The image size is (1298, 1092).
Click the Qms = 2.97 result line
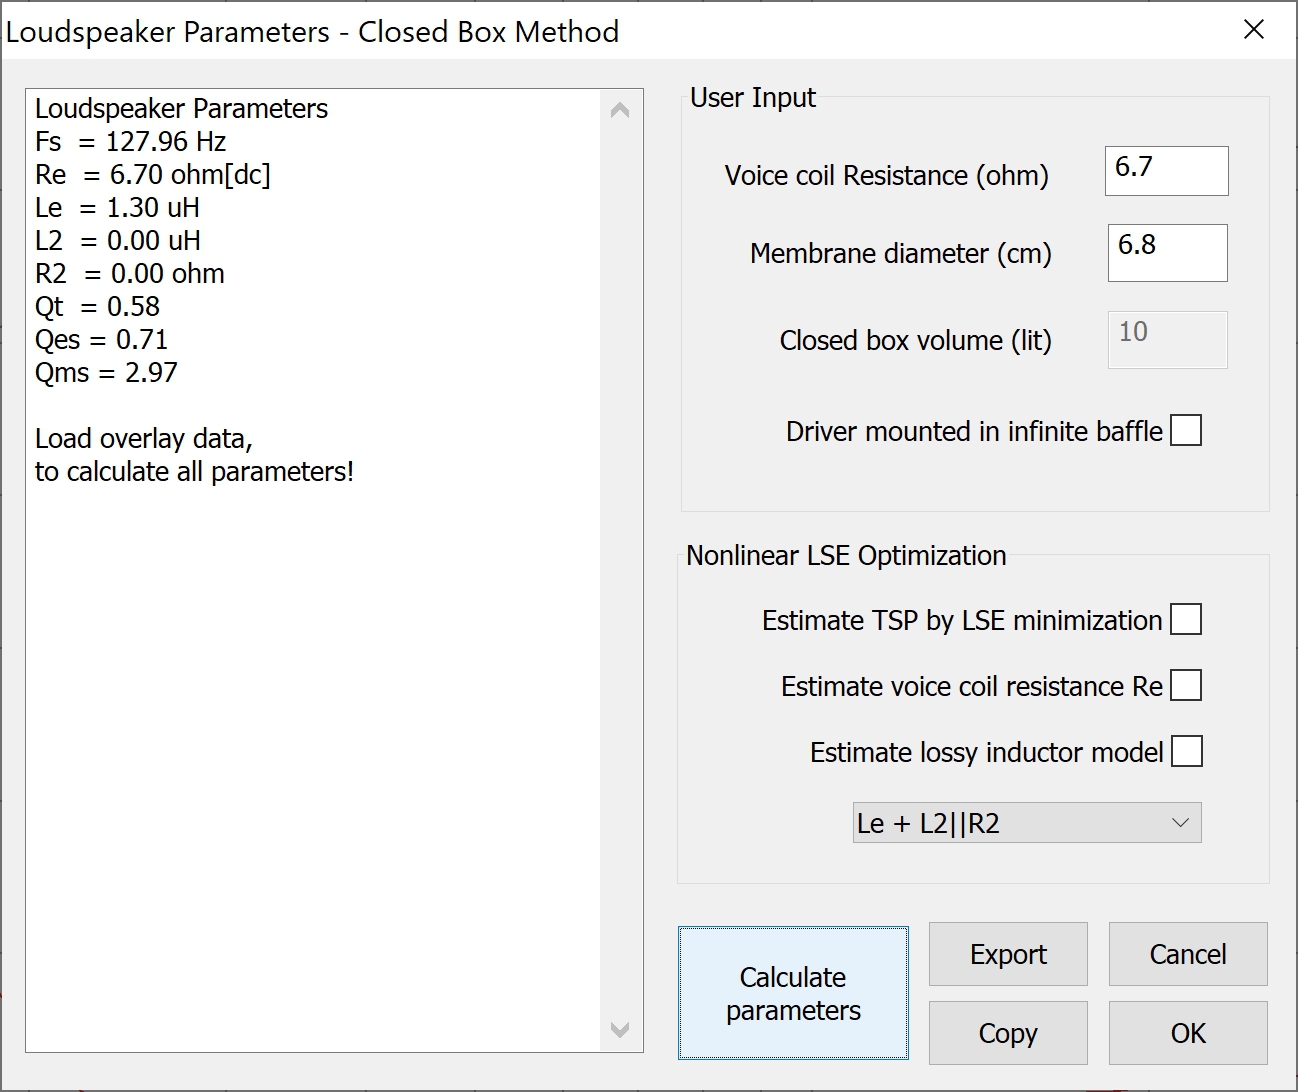point(107,373)
